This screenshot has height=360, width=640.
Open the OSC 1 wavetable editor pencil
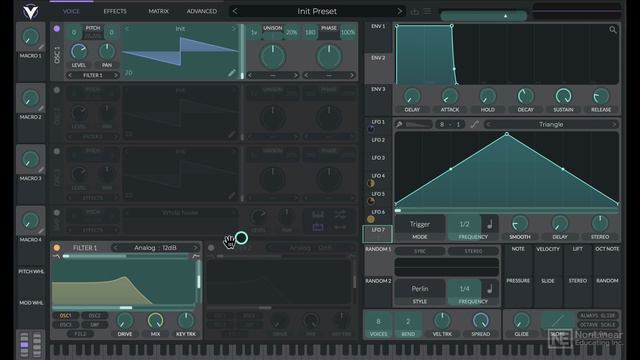point(231,73)
